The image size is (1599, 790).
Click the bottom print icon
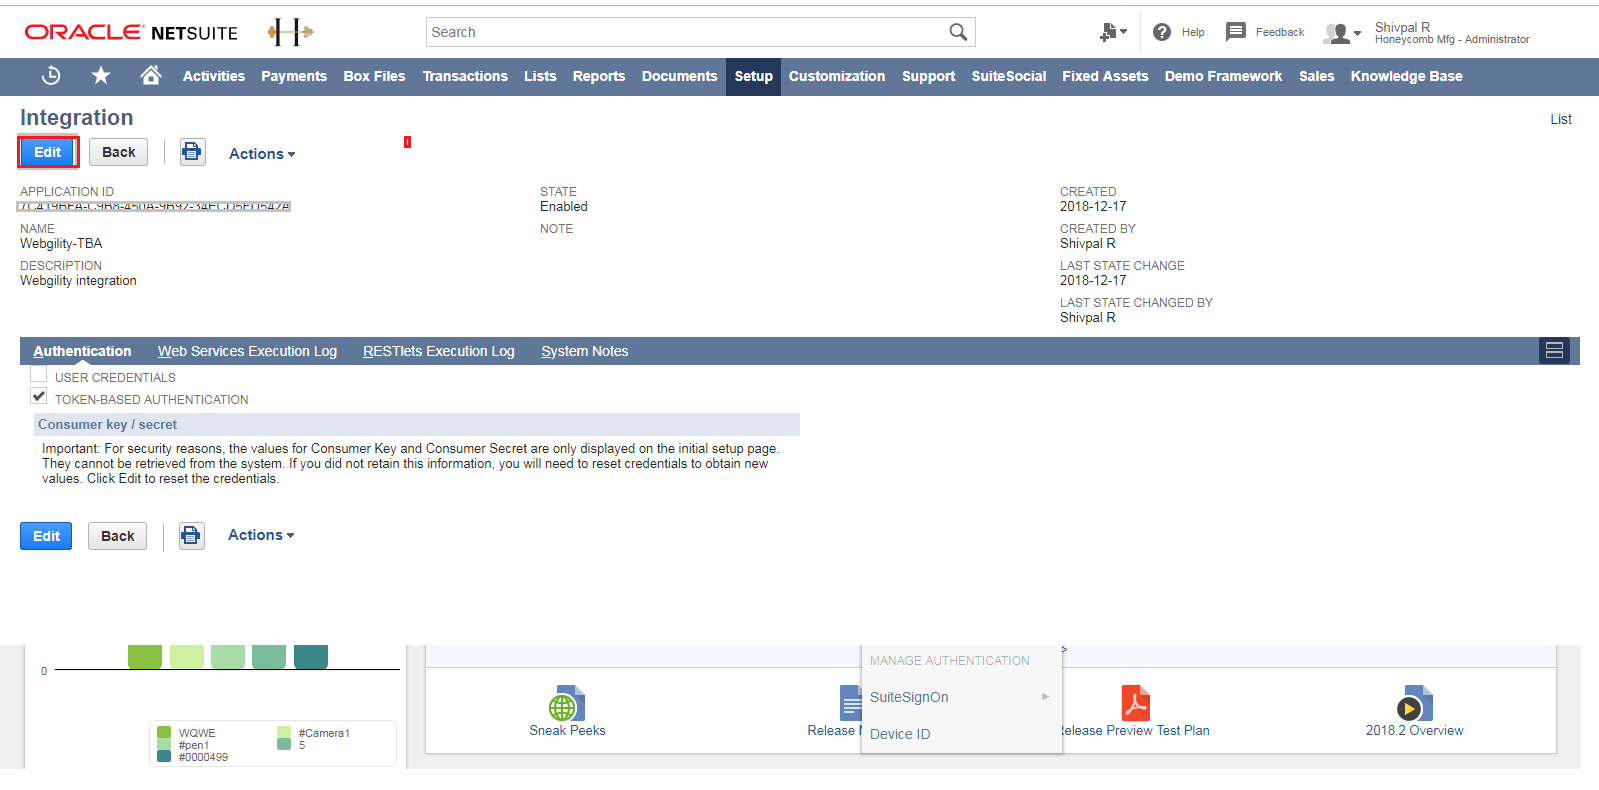(x=191, y=536)
